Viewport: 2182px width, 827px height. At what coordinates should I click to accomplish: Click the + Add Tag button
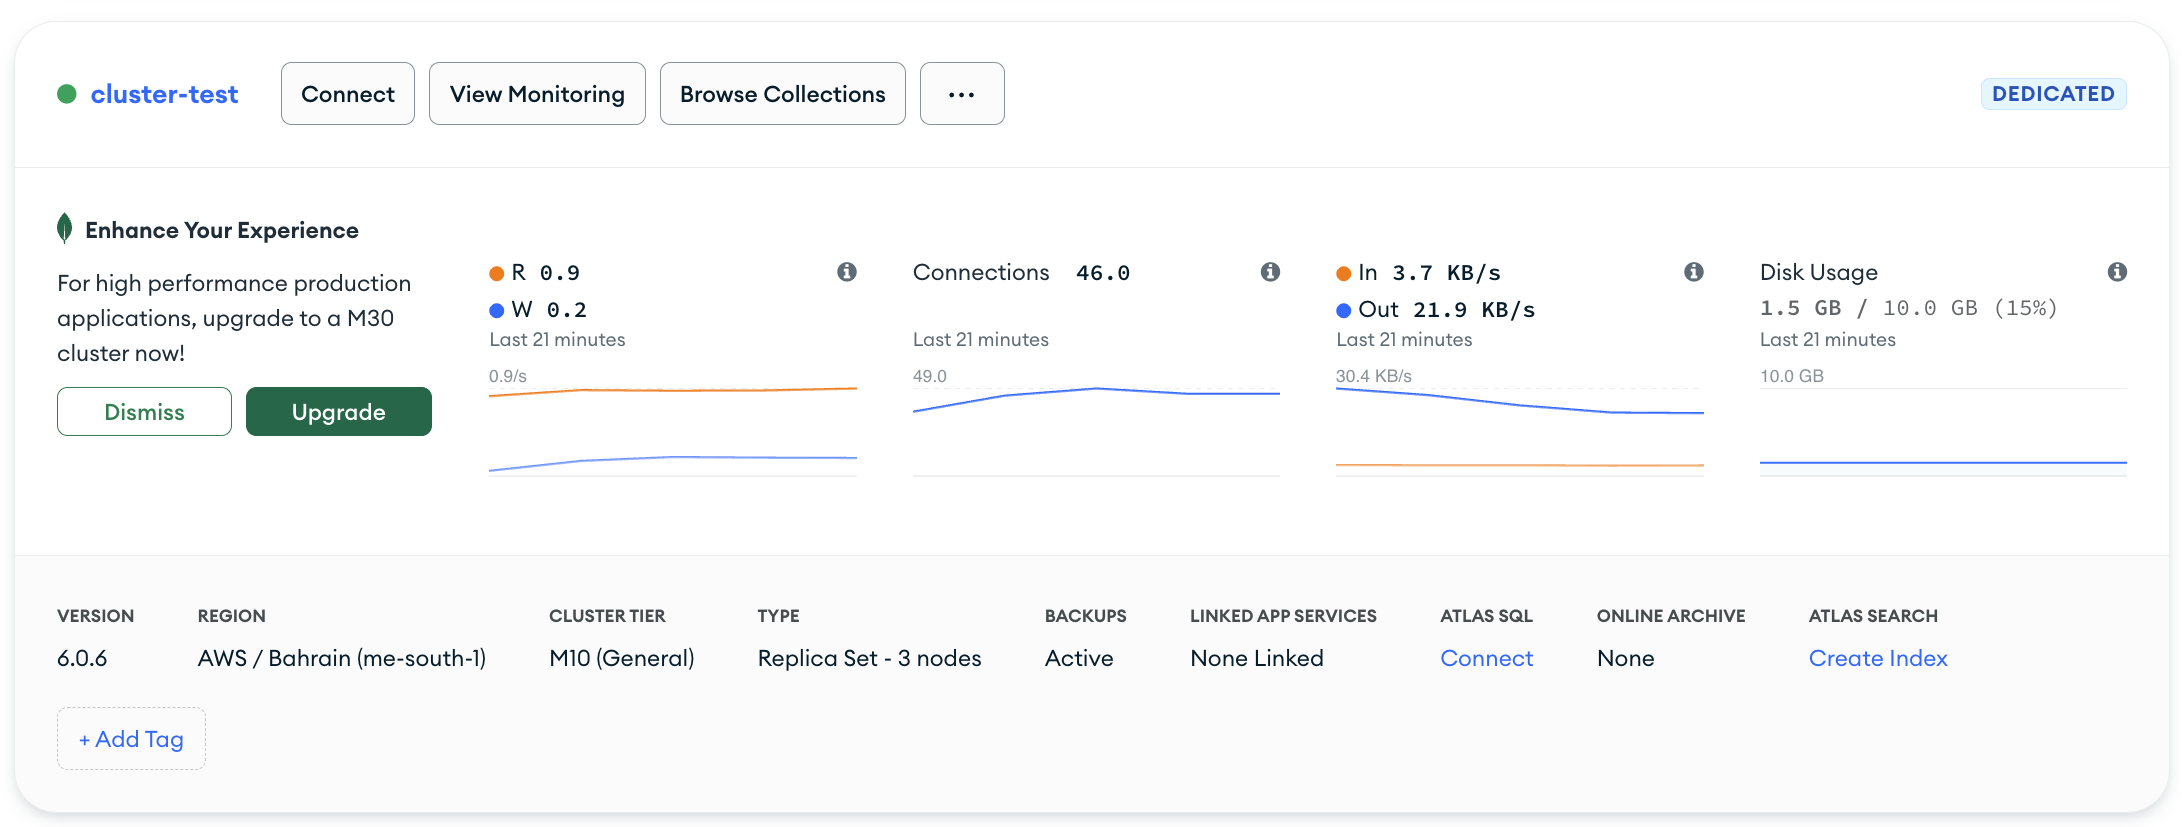pyautogui.click(x=131, y=739)
